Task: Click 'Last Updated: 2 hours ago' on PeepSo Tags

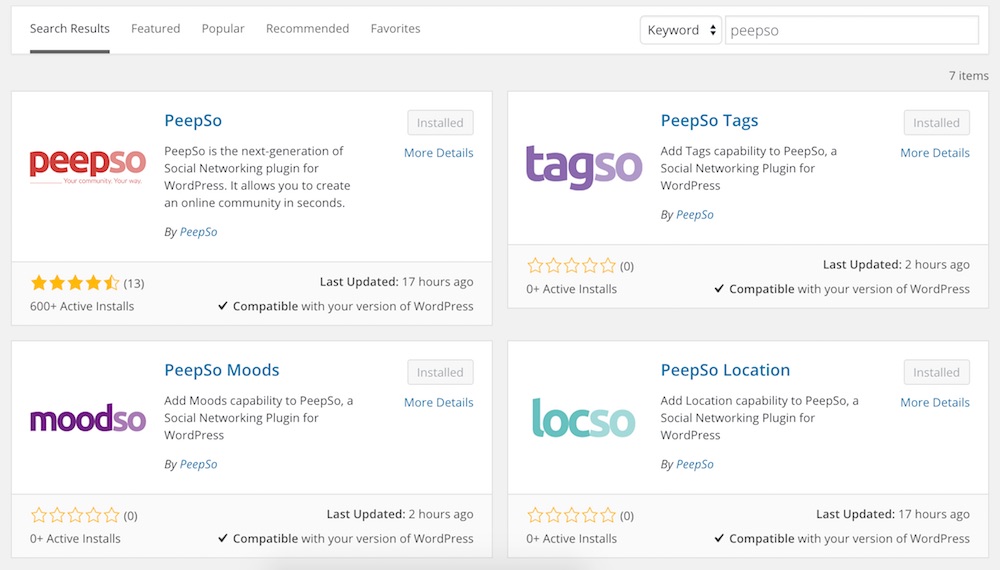Action: pos(896,265)
